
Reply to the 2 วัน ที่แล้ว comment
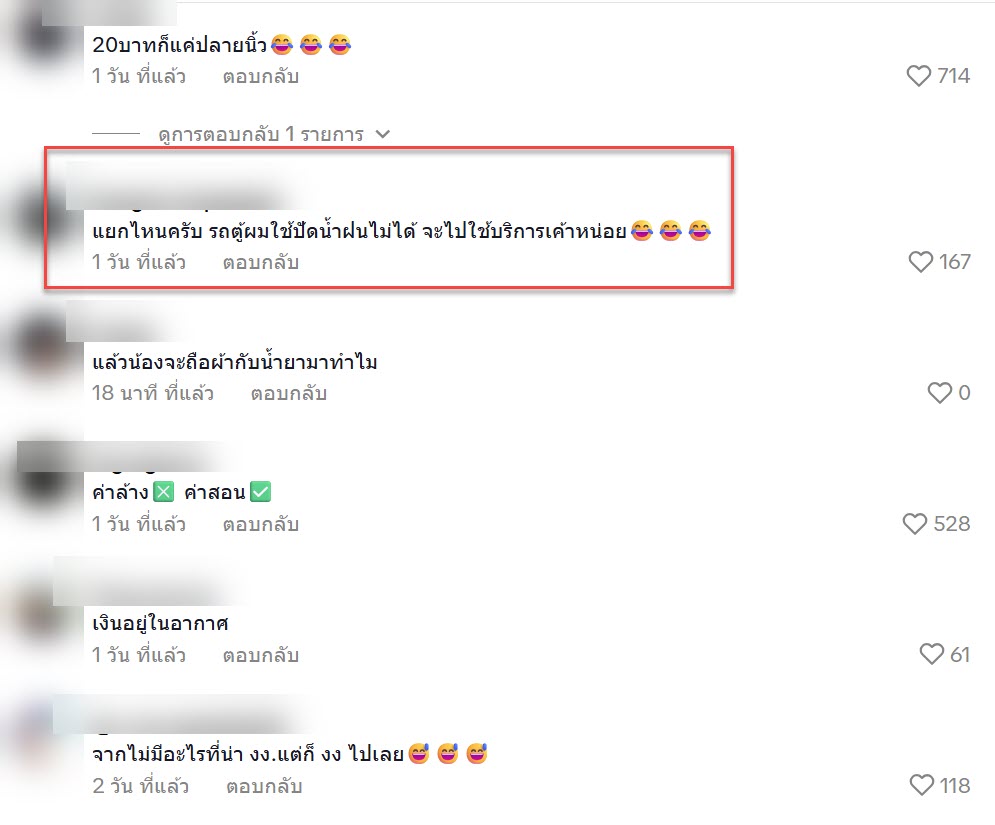coord(264,787)
